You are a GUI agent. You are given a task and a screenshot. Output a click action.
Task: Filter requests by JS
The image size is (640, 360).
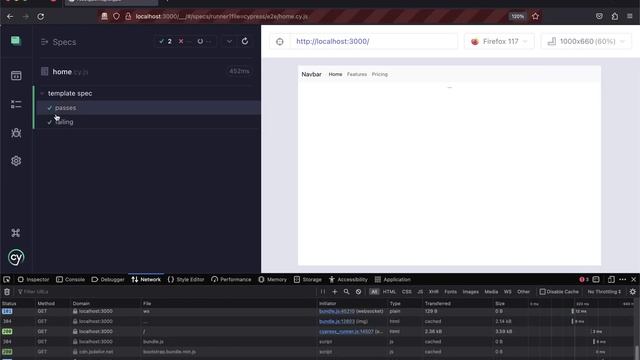(x=420, y=292)
